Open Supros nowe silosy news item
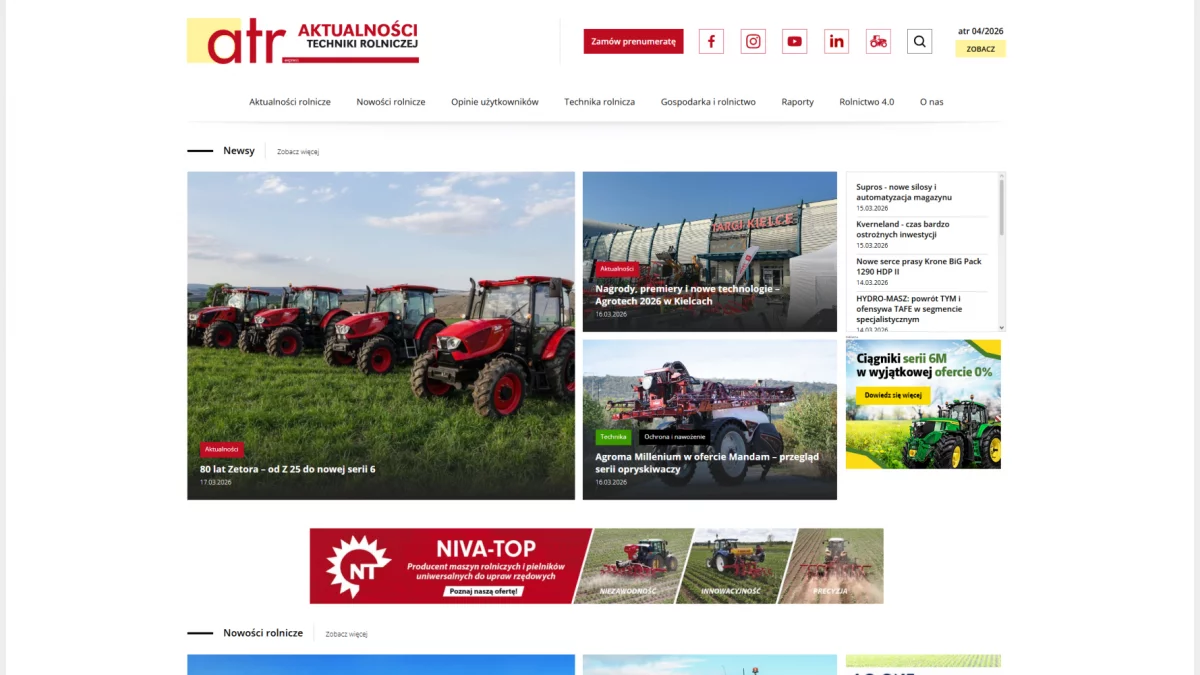1200x675 pixels. coord(904,192)
